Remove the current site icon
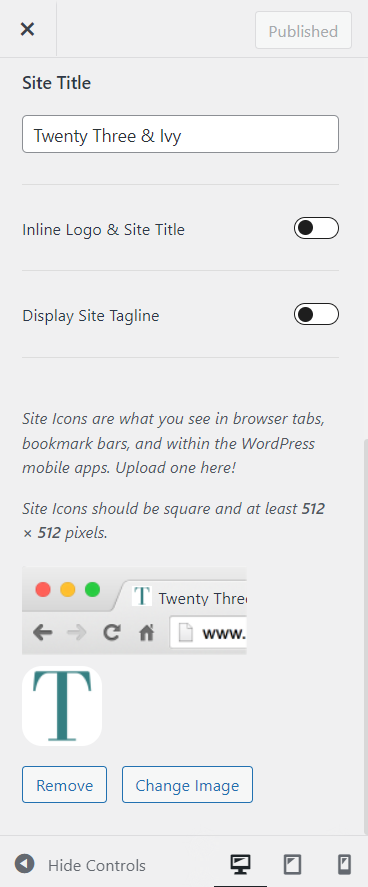This screenshot has height=887, width=368. 64,785
